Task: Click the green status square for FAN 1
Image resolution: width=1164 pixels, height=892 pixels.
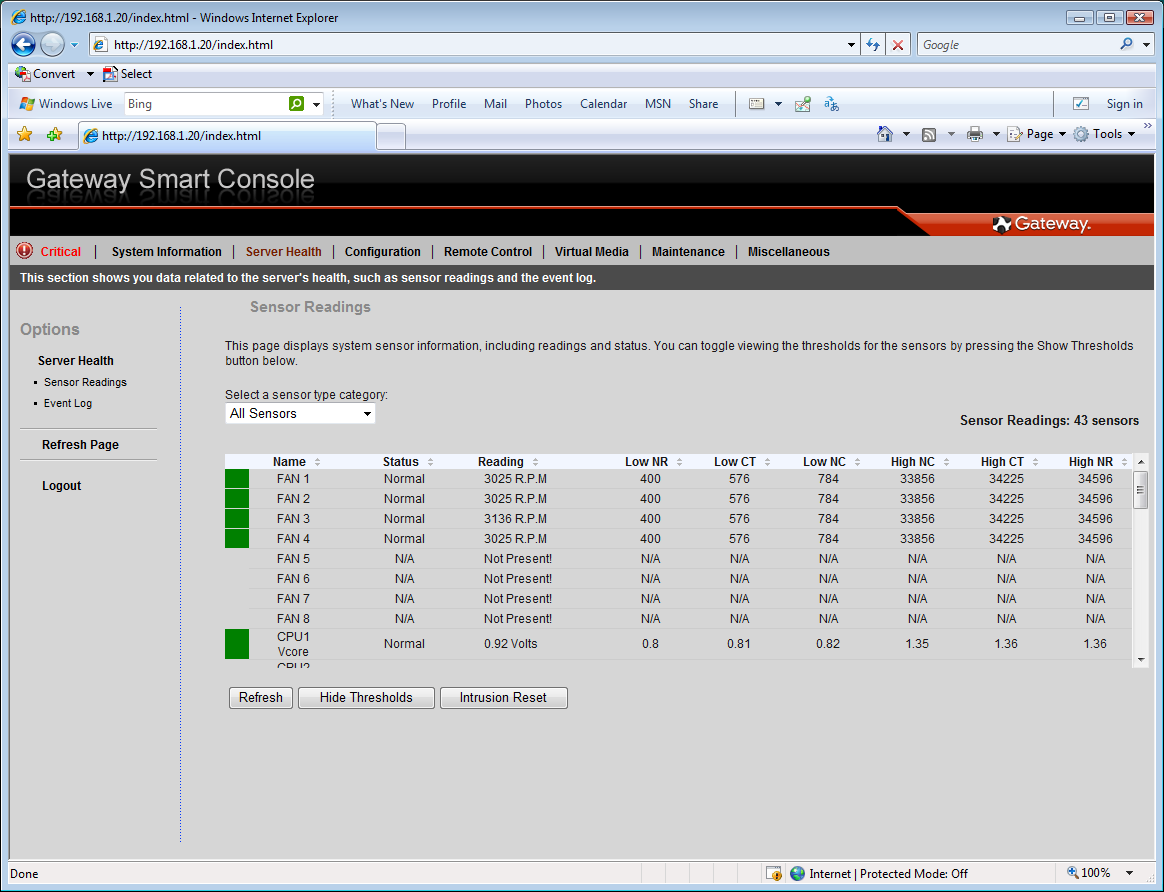Action: [x=237, y=479]
